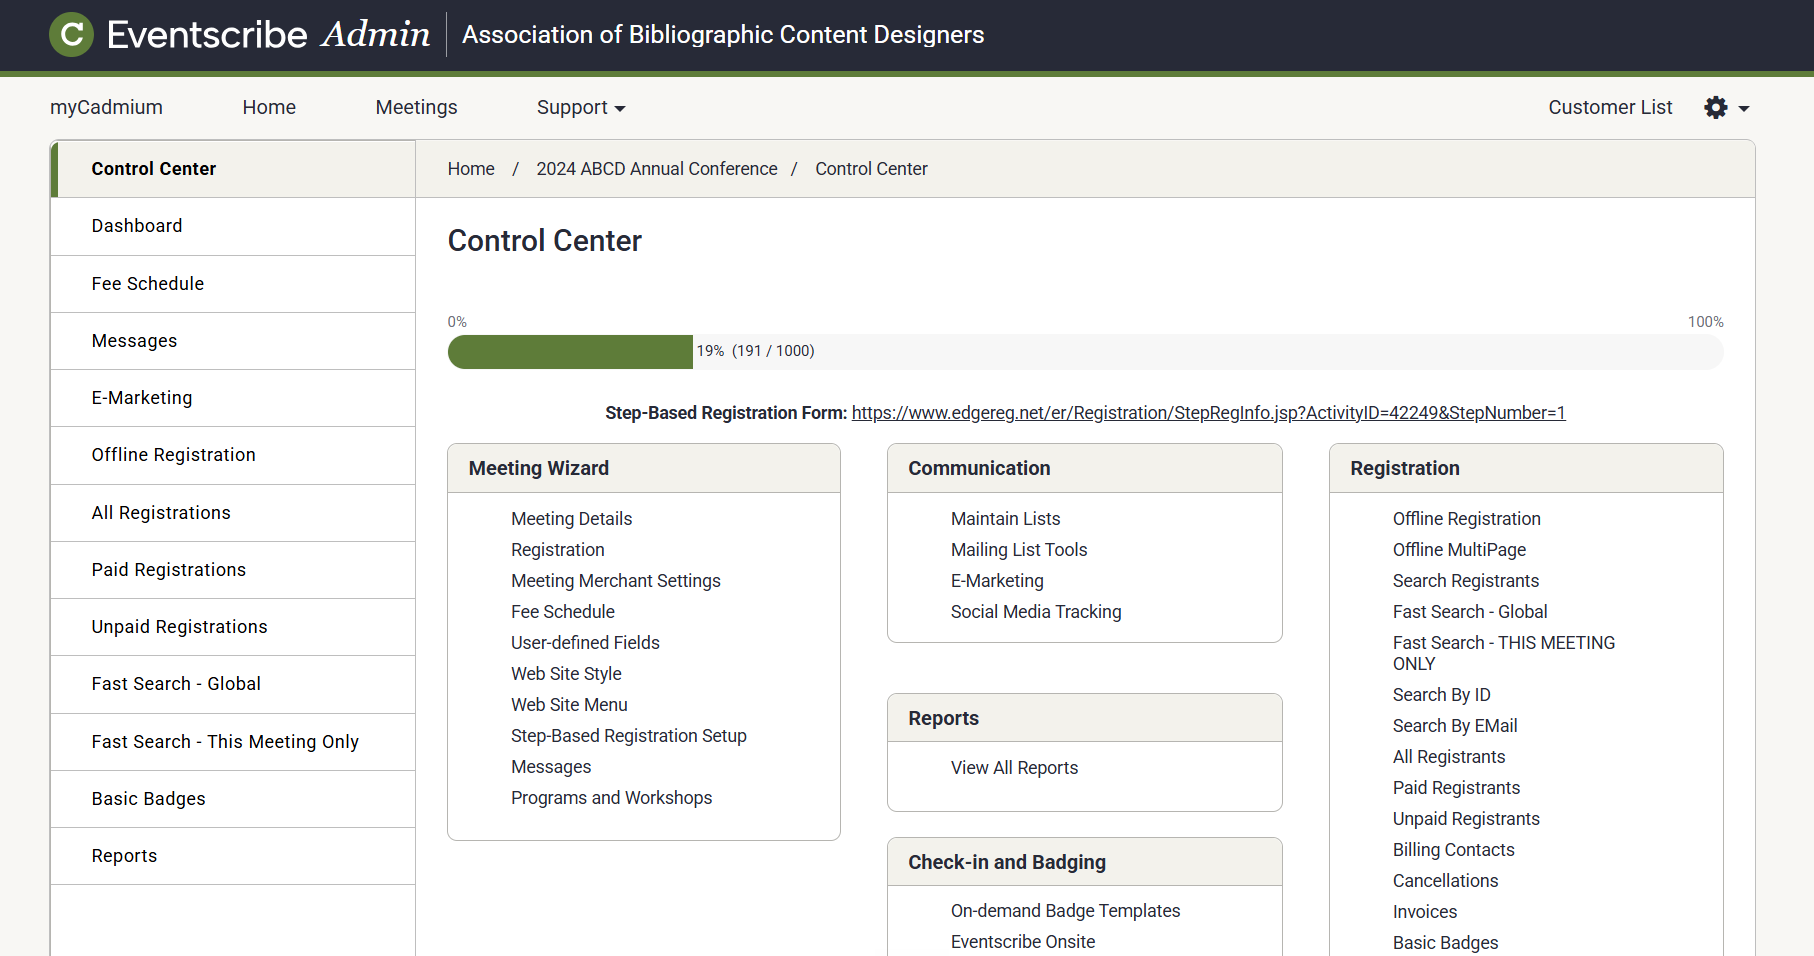The image size is (1814, 956).
Task: Open the Customer List link
Action: [x=1610, y=107]
